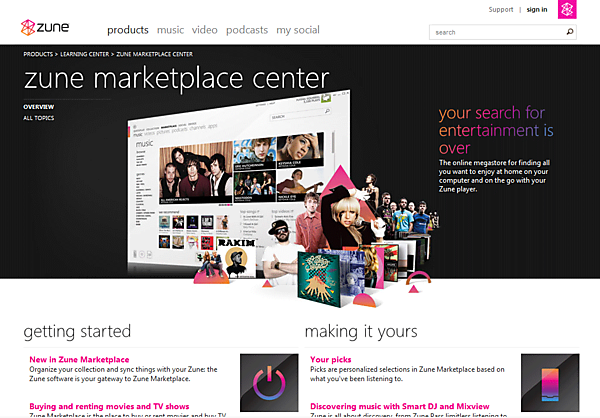The width and height of the screenshot is (600, 418).
Task: Open New in Zune Marketplace article
Action: (79, 359)
